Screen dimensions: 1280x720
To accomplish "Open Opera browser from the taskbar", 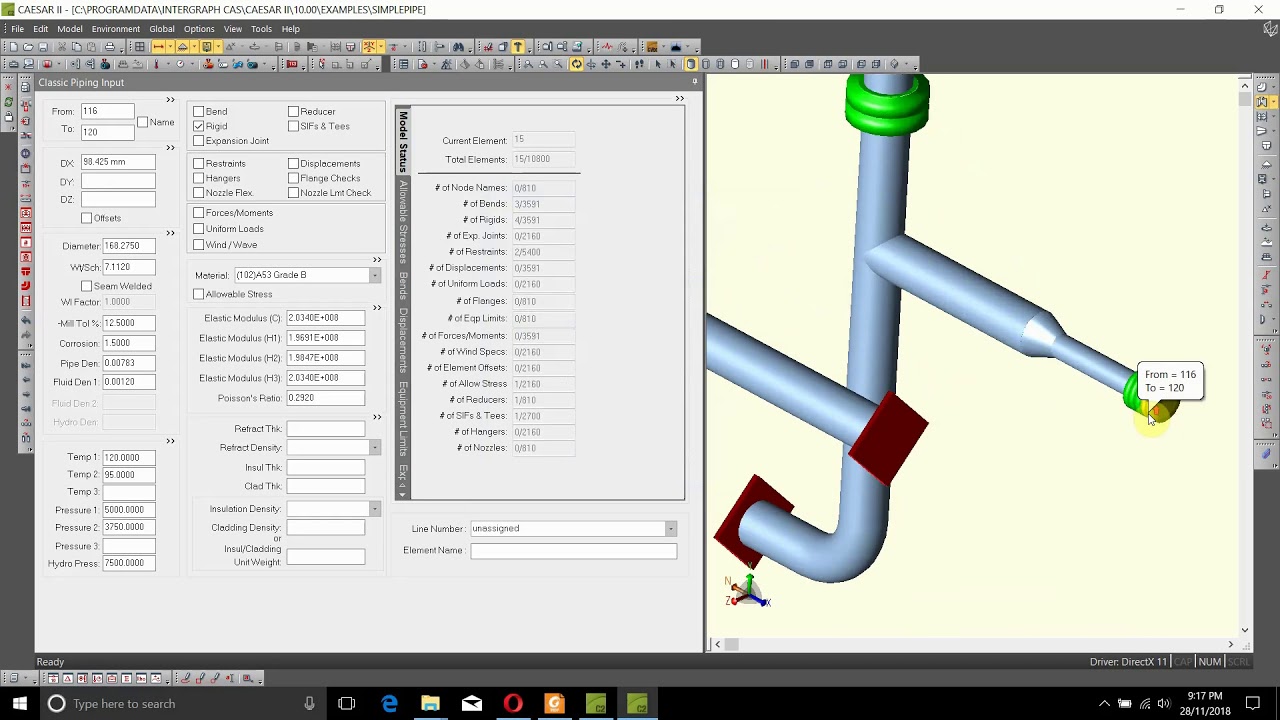I will tap(513, 704).
